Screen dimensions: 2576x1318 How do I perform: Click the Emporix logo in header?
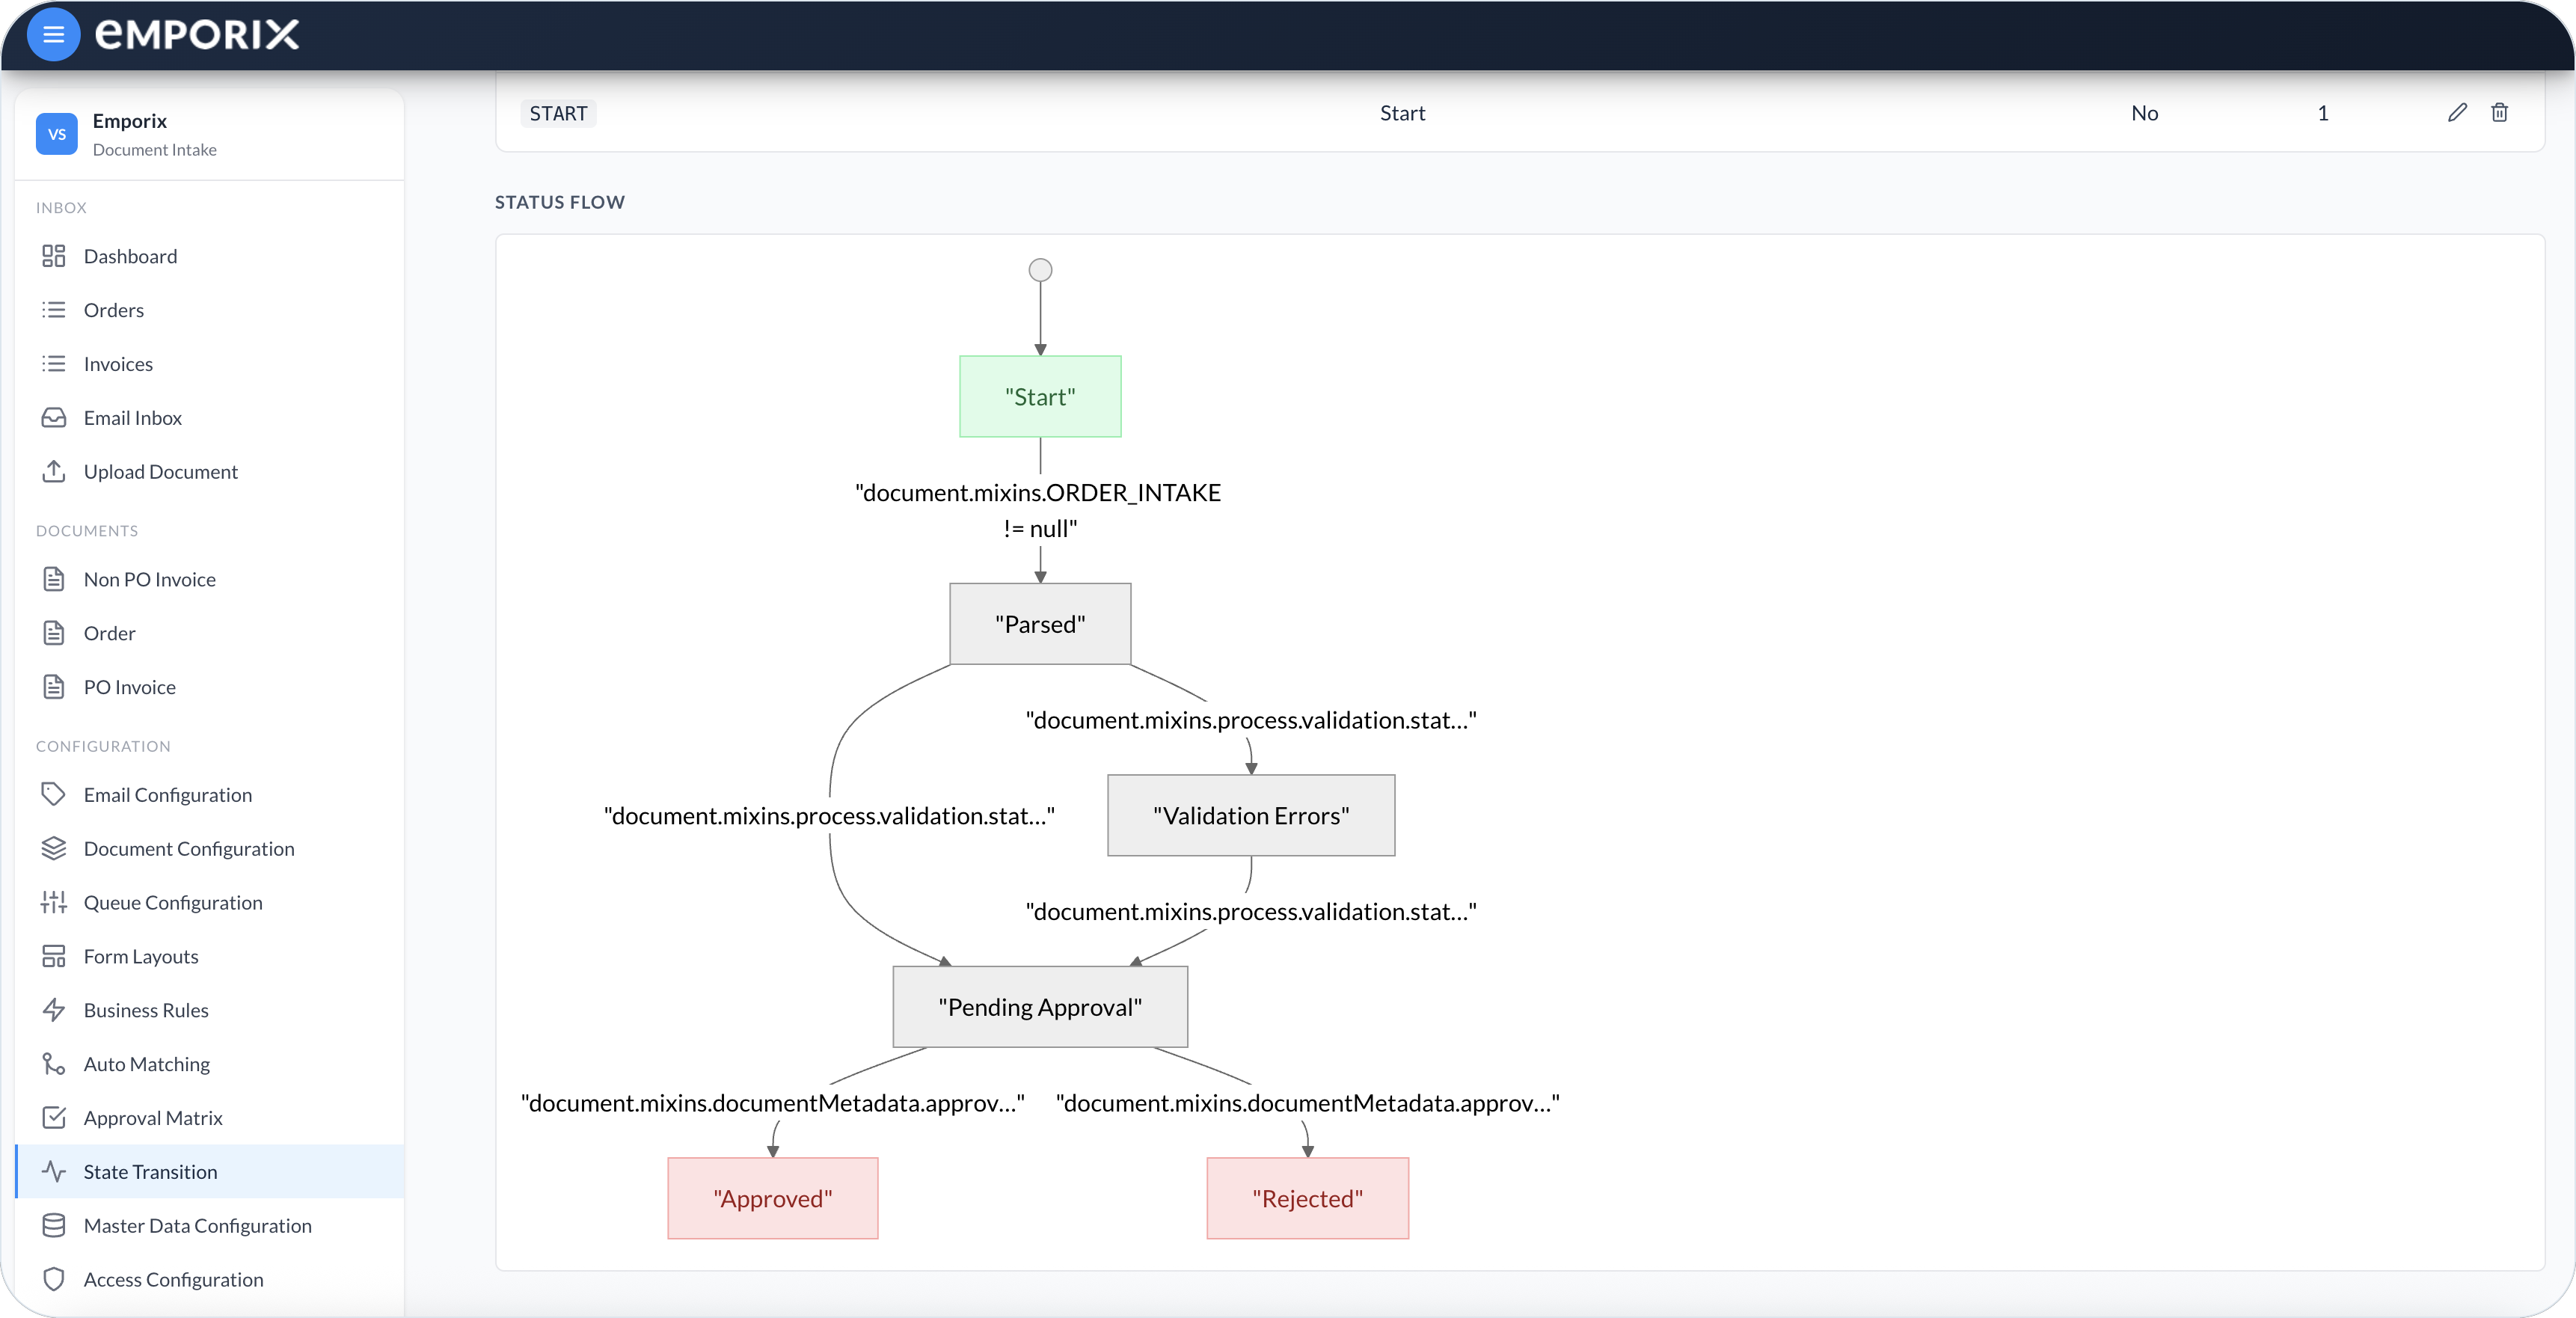click(197, 35)
